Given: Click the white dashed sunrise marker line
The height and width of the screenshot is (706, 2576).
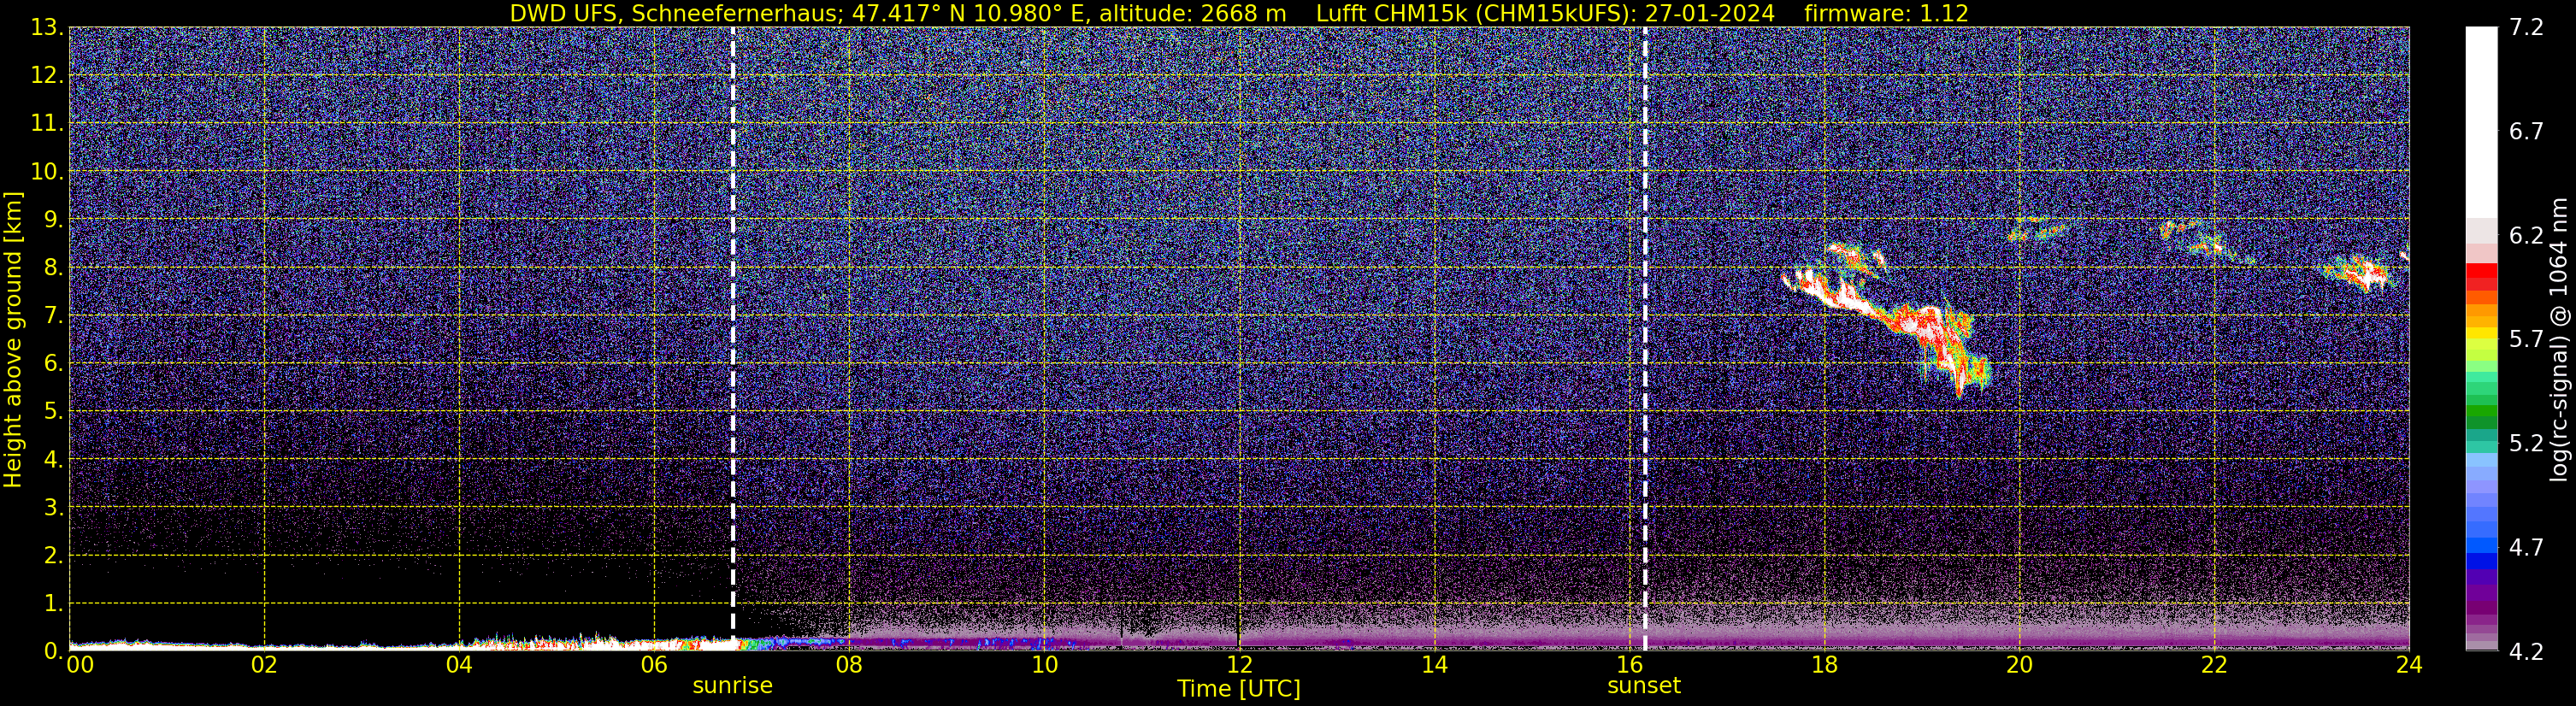Looking at the screenshot, I should 733,338.
